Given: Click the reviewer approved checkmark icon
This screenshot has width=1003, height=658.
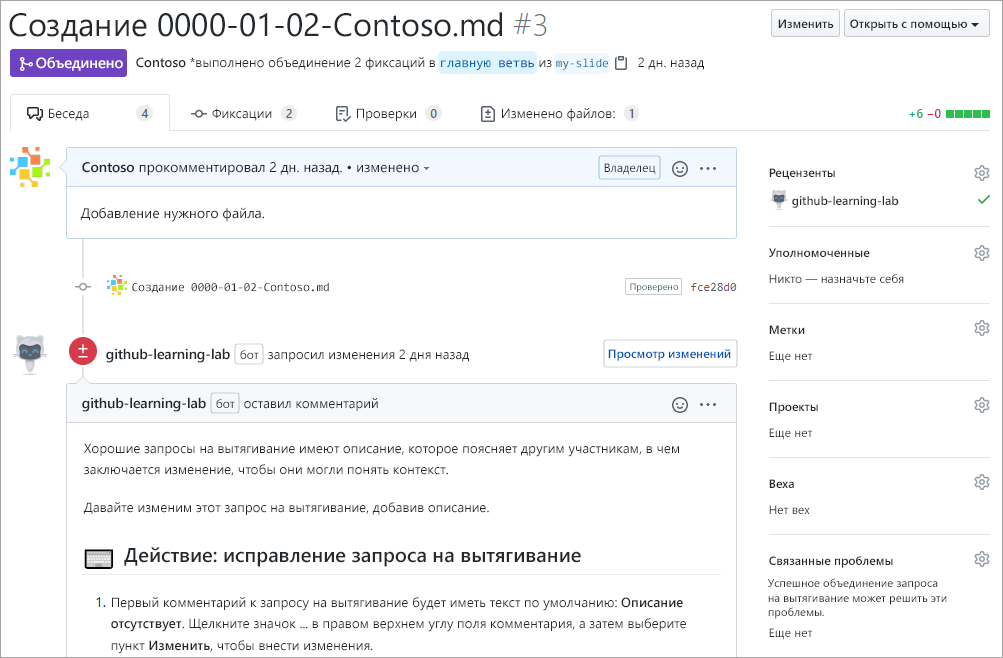Looking at the screenshot, I should [983, 200].
